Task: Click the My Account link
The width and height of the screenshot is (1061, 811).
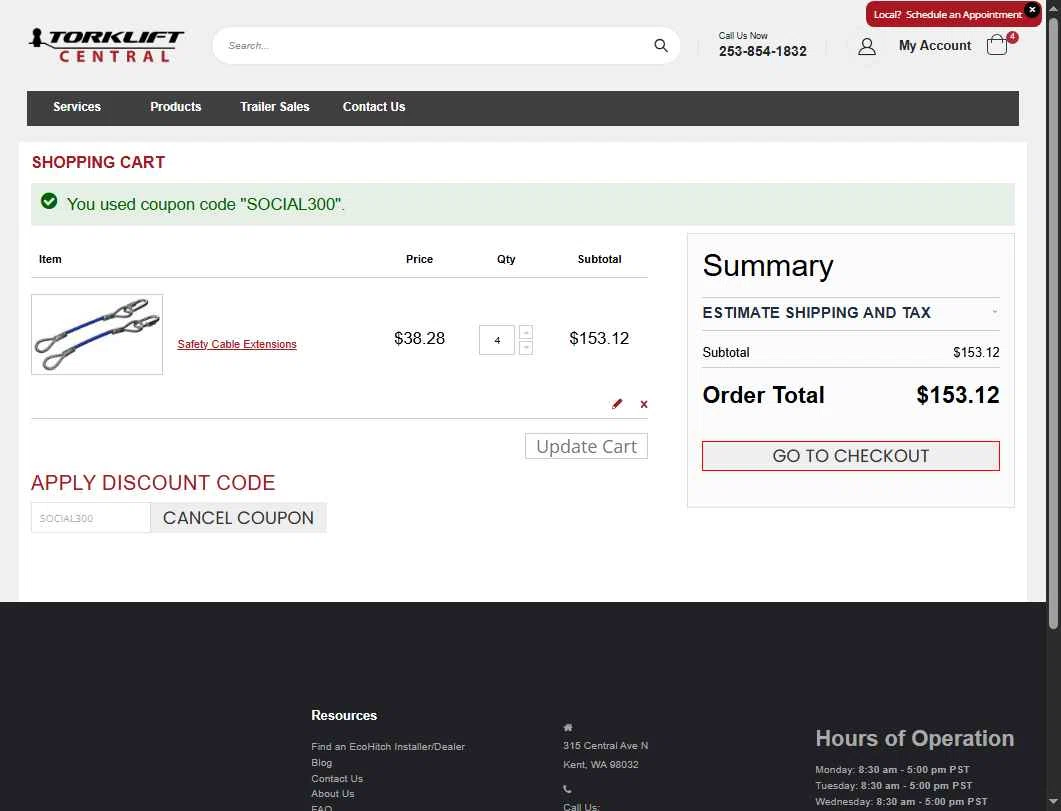Action: (x=934, y=45)
